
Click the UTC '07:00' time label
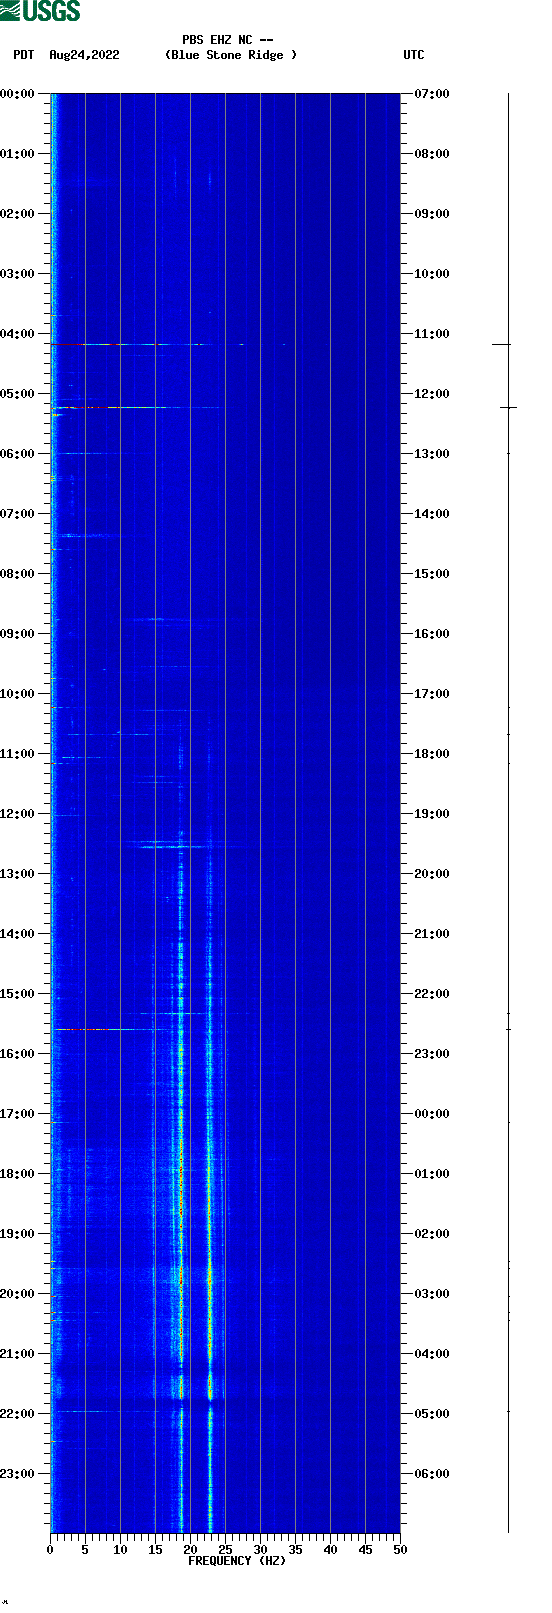(x=432, y=94)
